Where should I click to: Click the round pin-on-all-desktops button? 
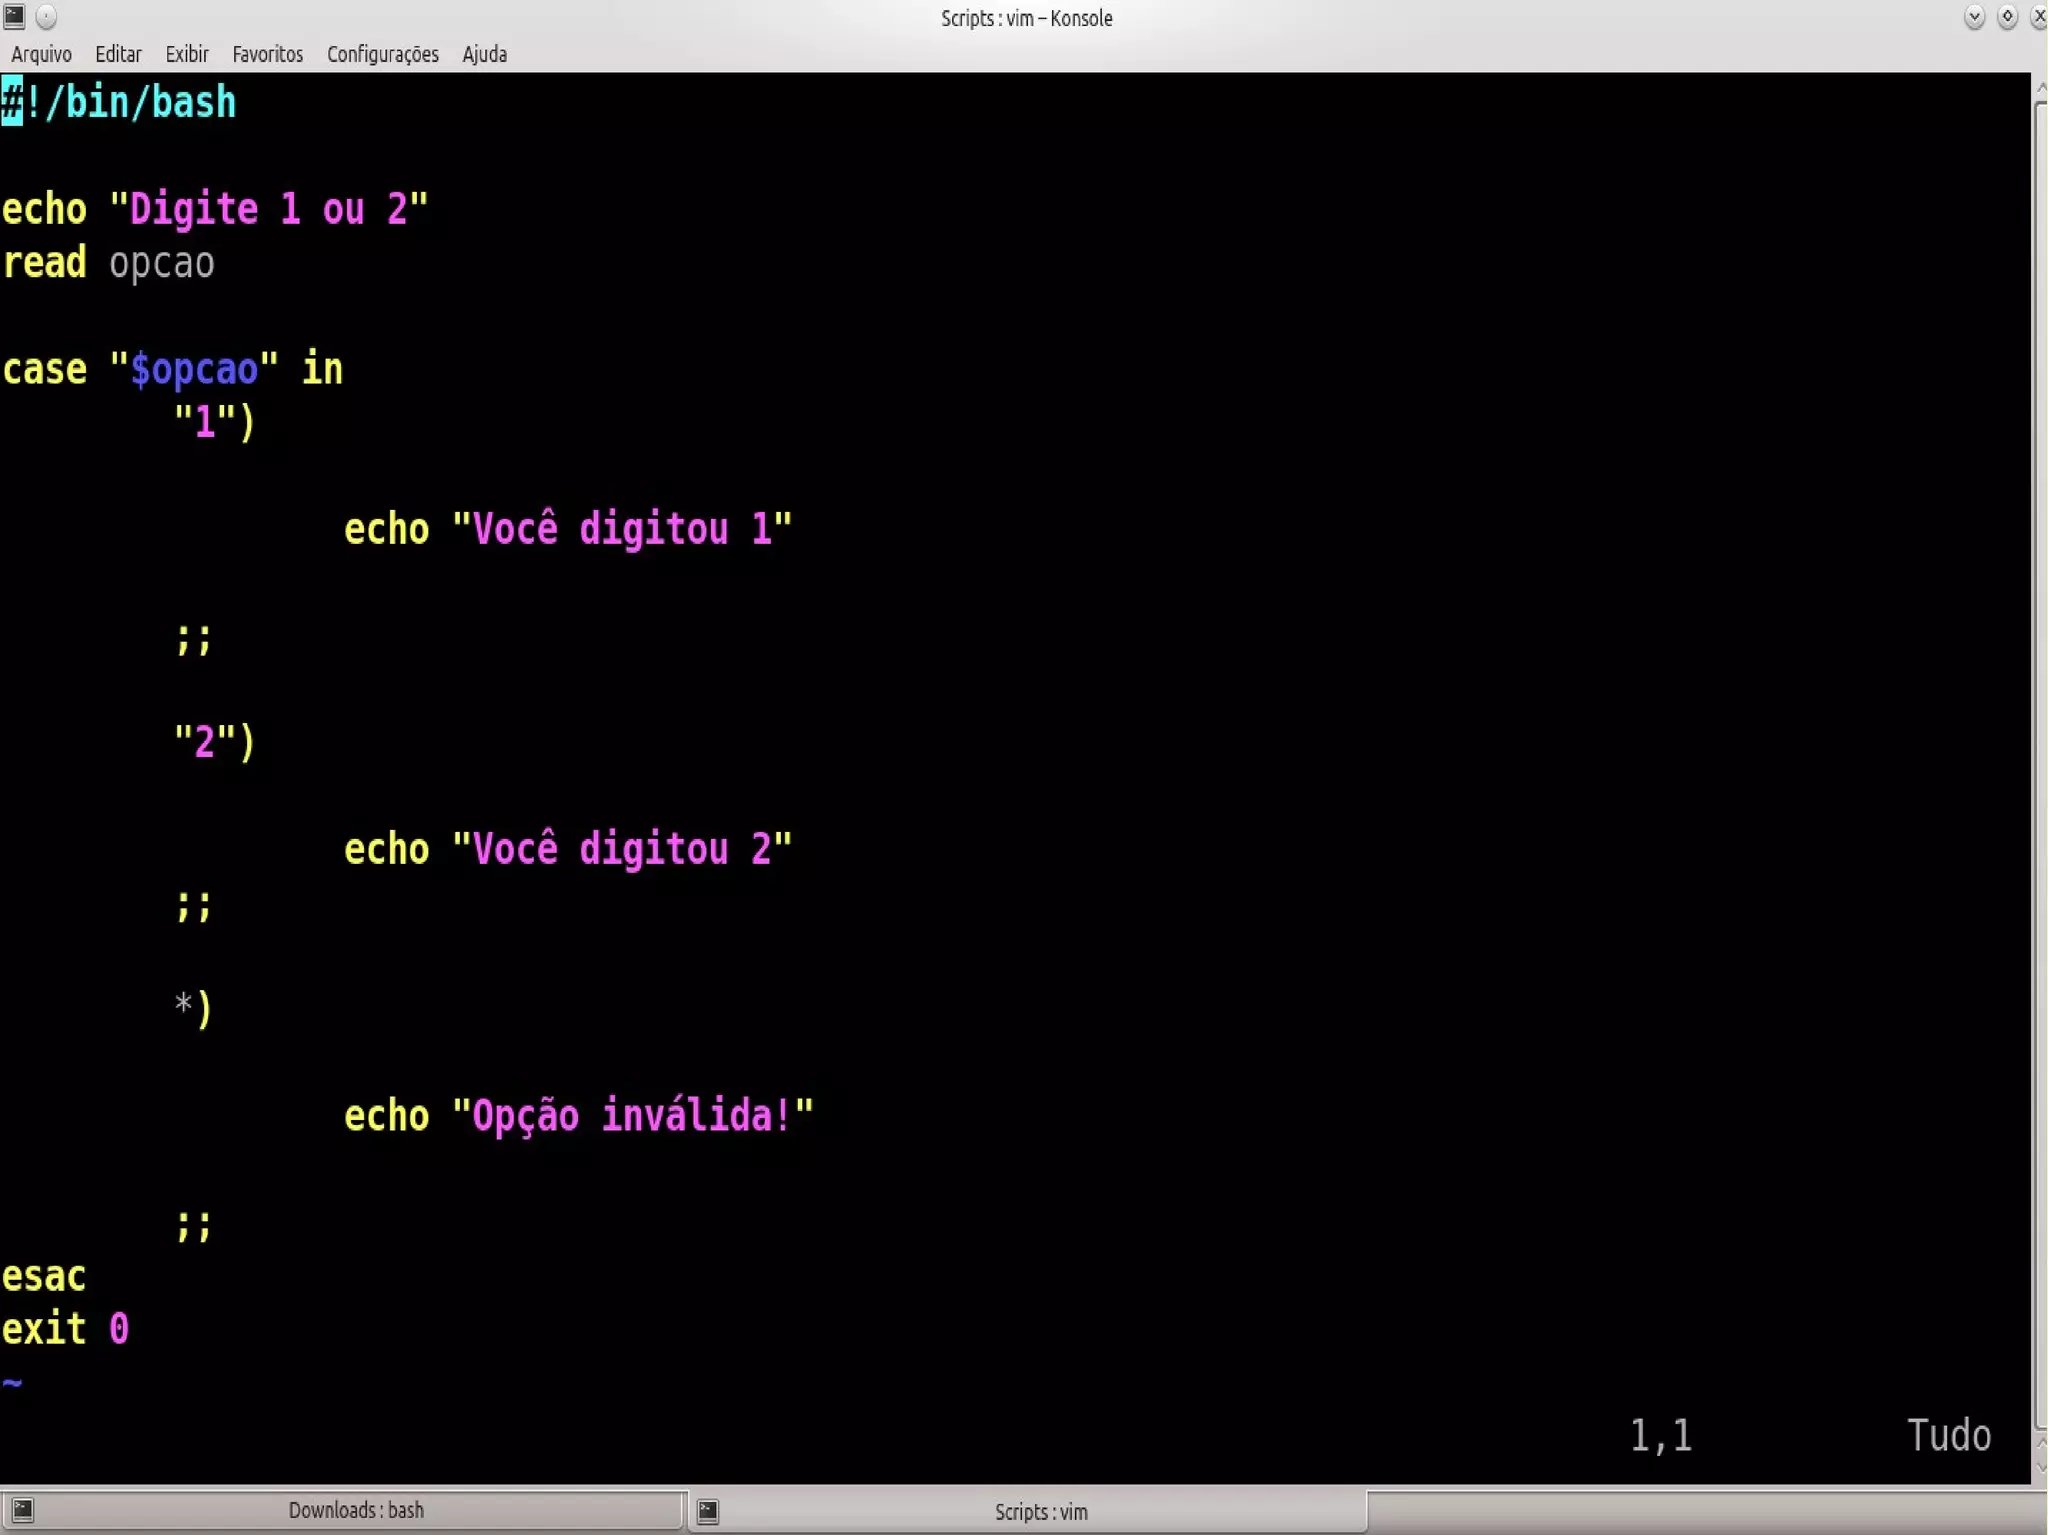coord(46,17)
